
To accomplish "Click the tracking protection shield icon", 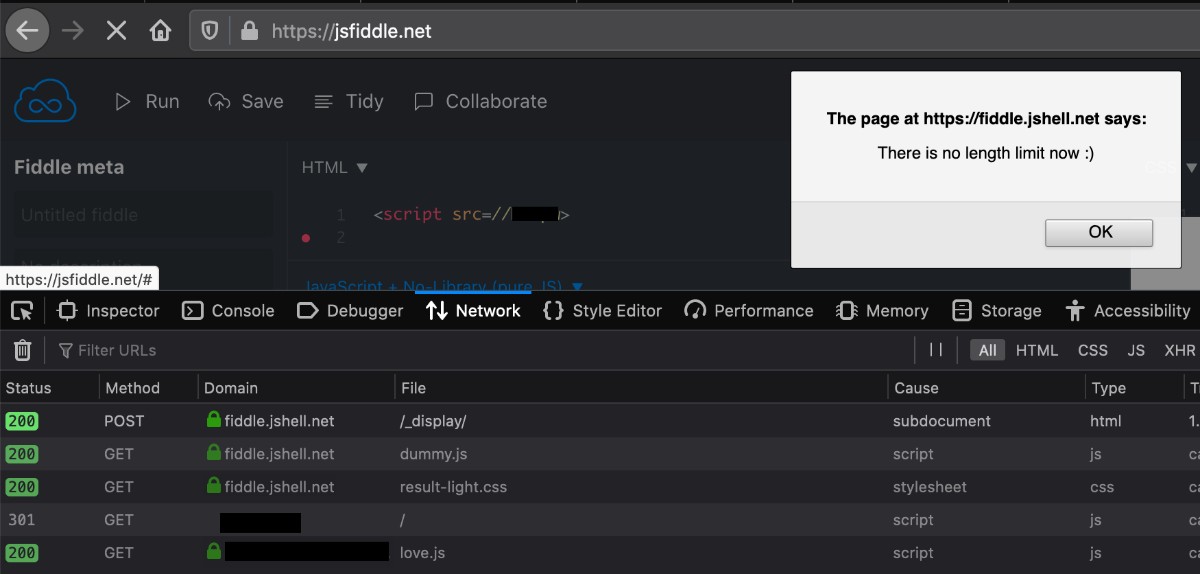I will tap(210, 31).
